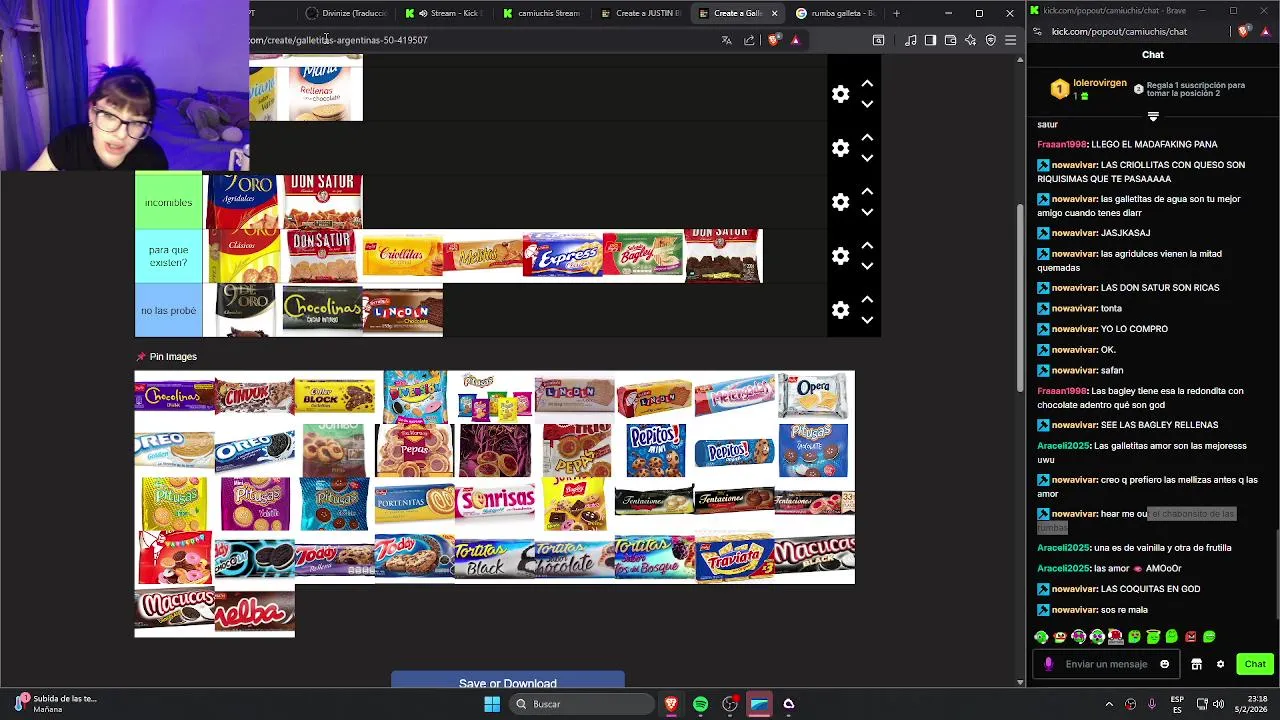
Task: Move the no las probé row up
Action: (x=867, y=300)
